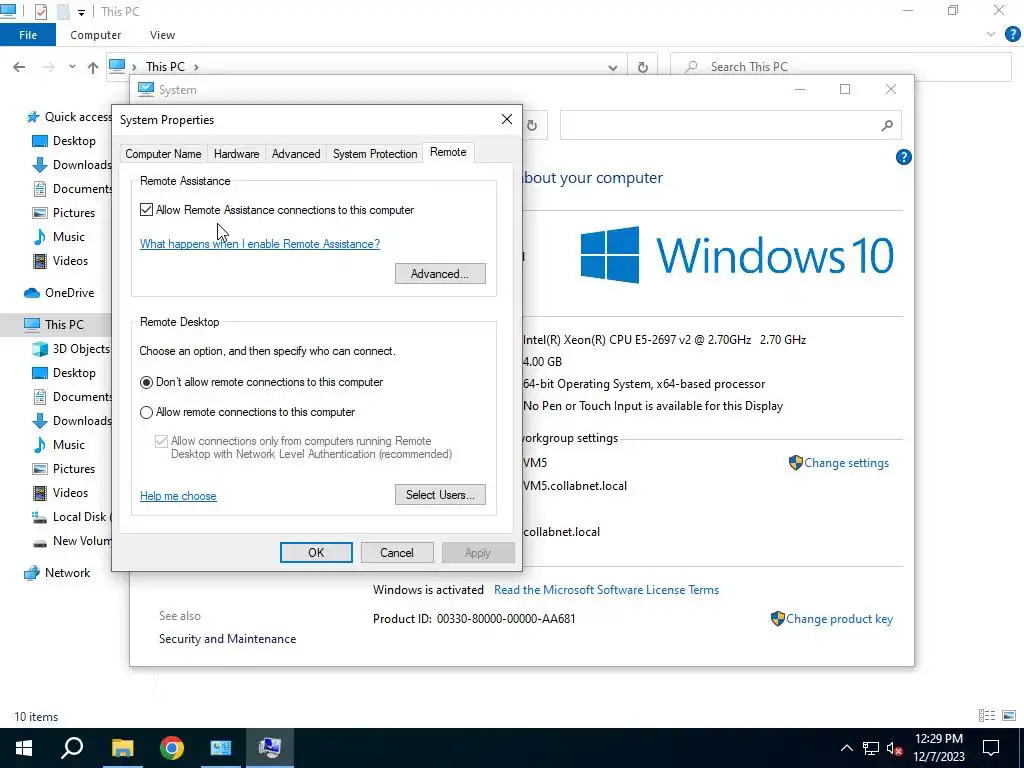Switch to the Advanced tab
1024x768 pixels.
296,154
